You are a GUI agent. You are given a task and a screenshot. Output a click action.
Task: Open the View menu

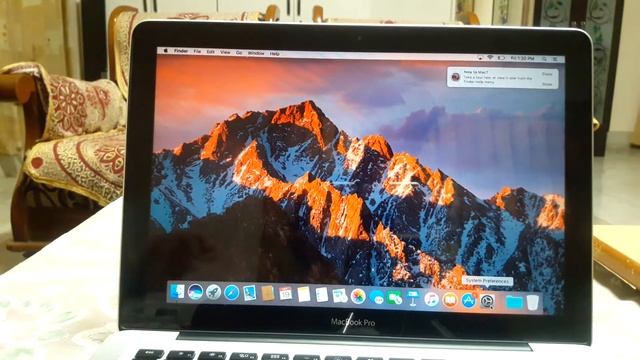[x=225, y=53]
